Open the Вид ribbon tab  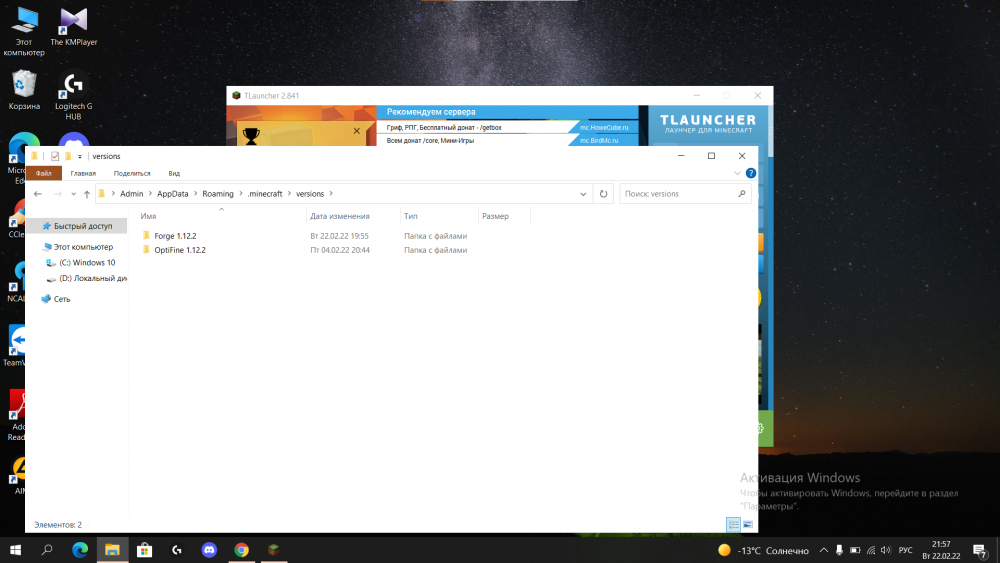(x=174, y=173)
